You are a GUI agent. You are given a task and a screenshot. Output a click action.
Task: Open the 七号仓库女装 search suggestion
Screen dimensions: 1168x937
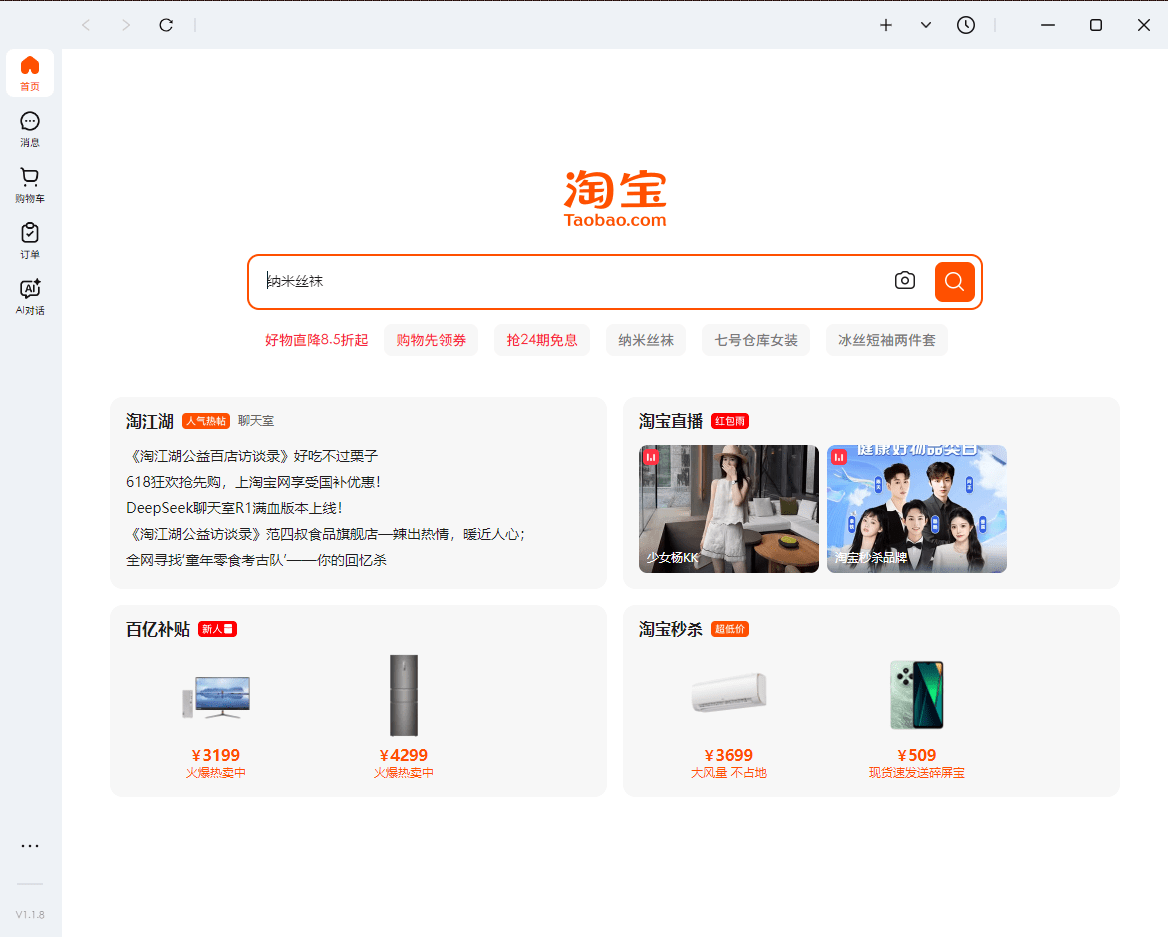[x=756, y=340]
